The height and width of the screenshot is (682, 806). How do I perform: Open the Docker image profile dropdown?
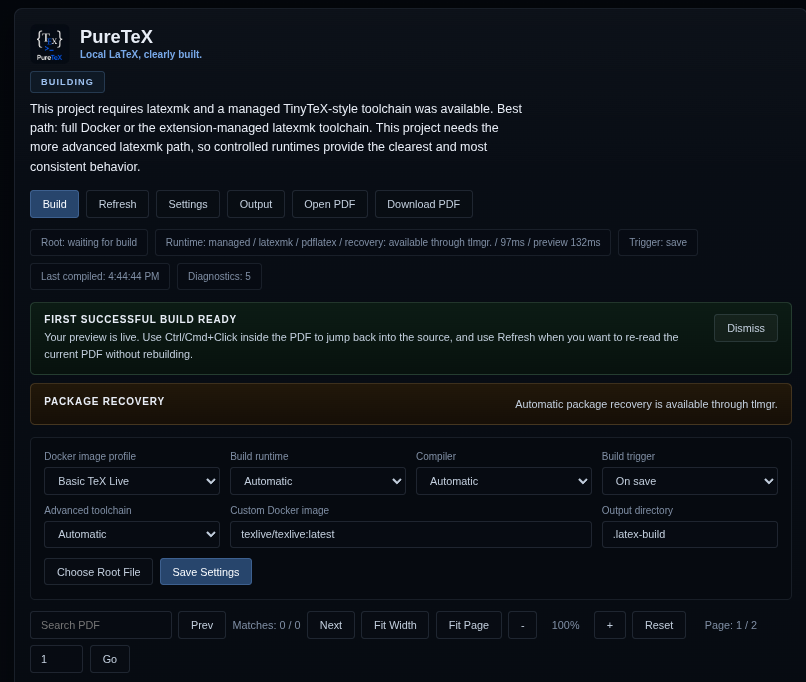coord(131,481)
